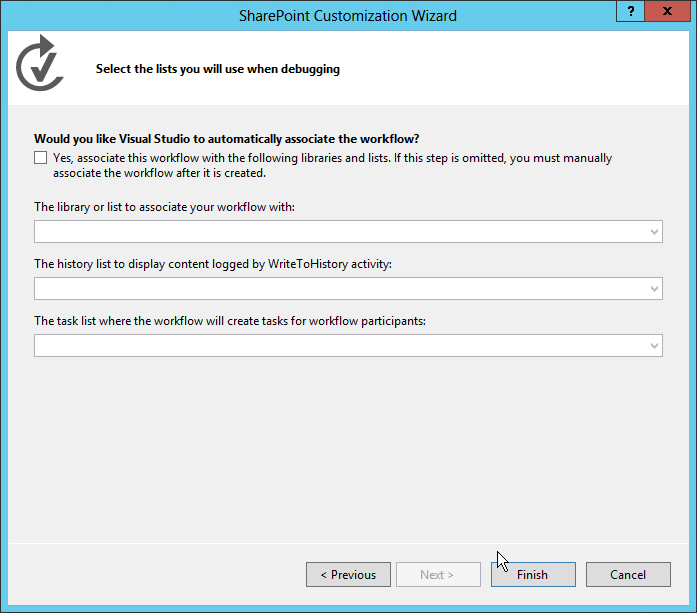The image size is (697, 613).
Task: Close the wizard with the X button
Action: (667, 11)
